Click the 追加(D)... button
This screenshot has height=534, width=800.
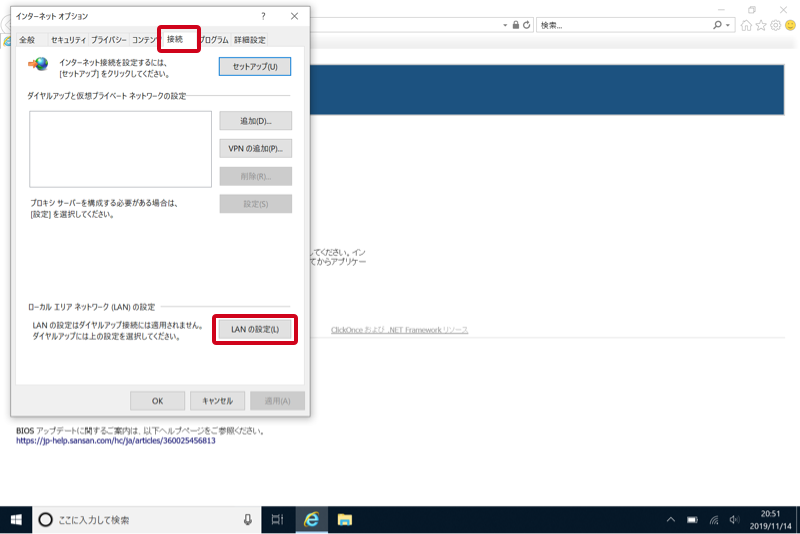point(256,121)
